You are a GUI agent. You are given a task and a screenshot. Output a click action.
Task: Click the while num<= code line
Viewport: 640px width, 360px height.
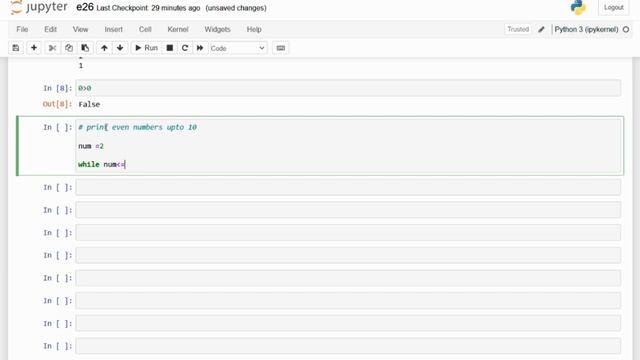click(102, 164)
